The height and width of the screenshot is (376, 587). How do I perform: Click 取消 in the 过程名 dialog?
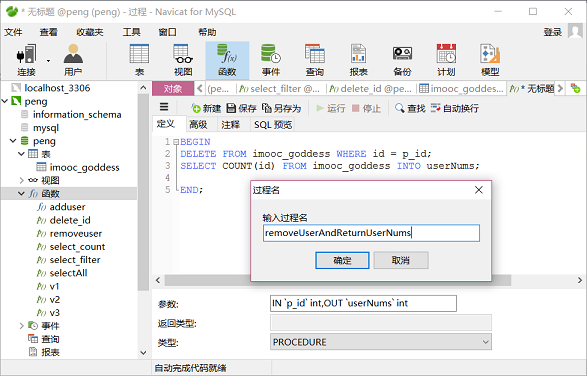[401, 260]
